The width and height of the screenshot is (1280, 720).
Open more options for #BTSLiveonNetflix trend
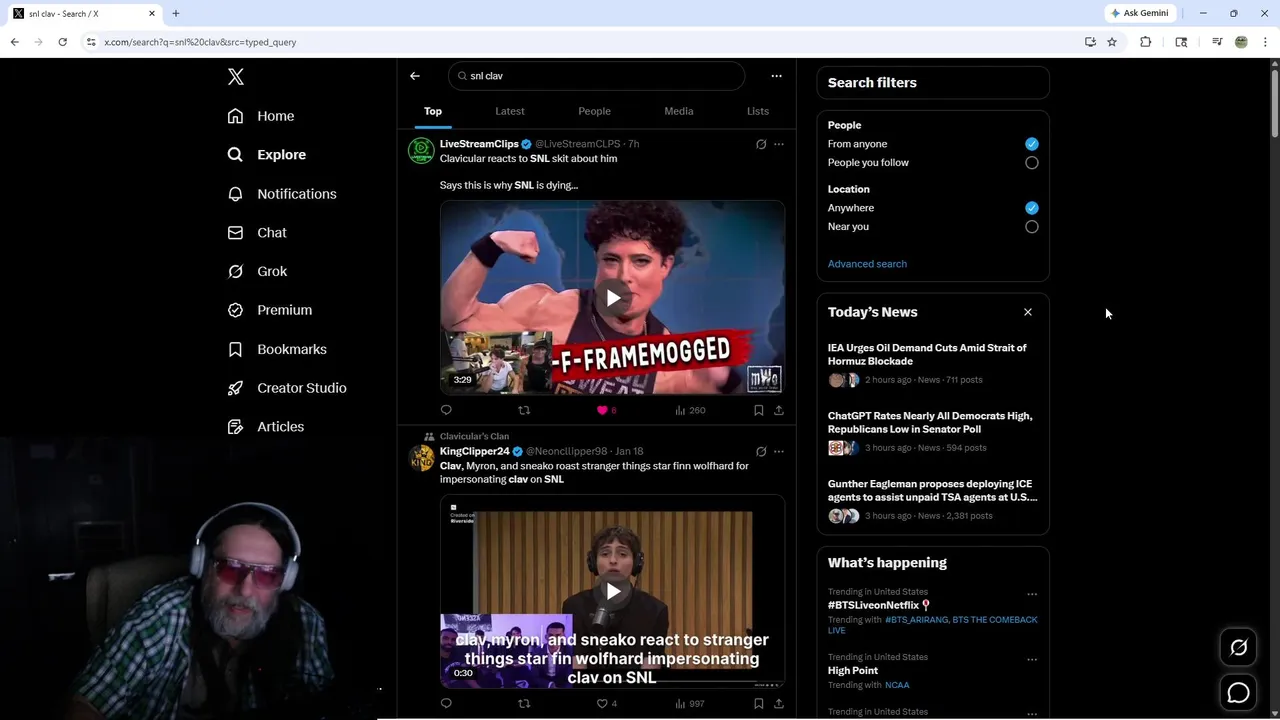[1032, 594]
